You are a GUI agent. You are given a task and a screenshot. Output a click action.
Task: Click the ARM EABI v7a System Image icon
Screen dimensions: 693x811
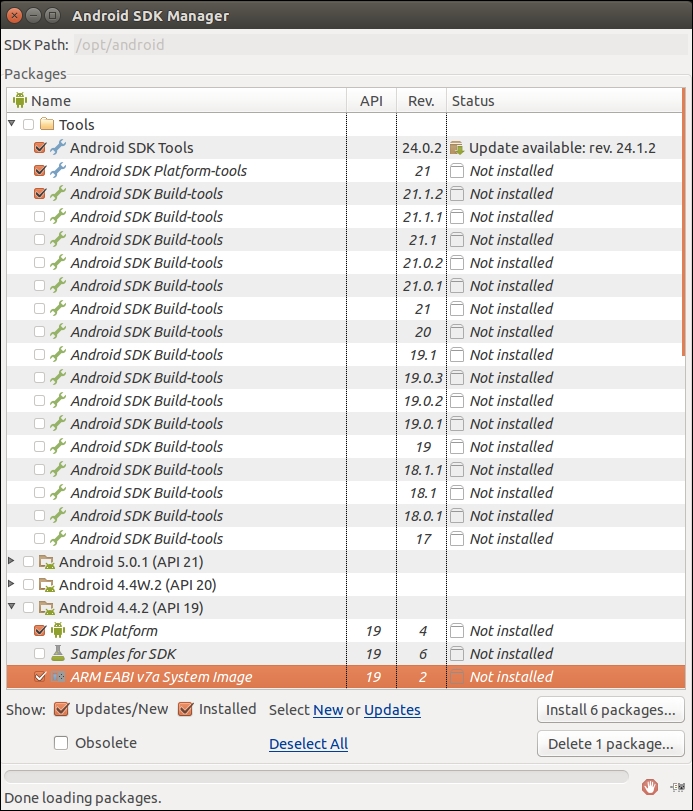(x=58, y=677)
